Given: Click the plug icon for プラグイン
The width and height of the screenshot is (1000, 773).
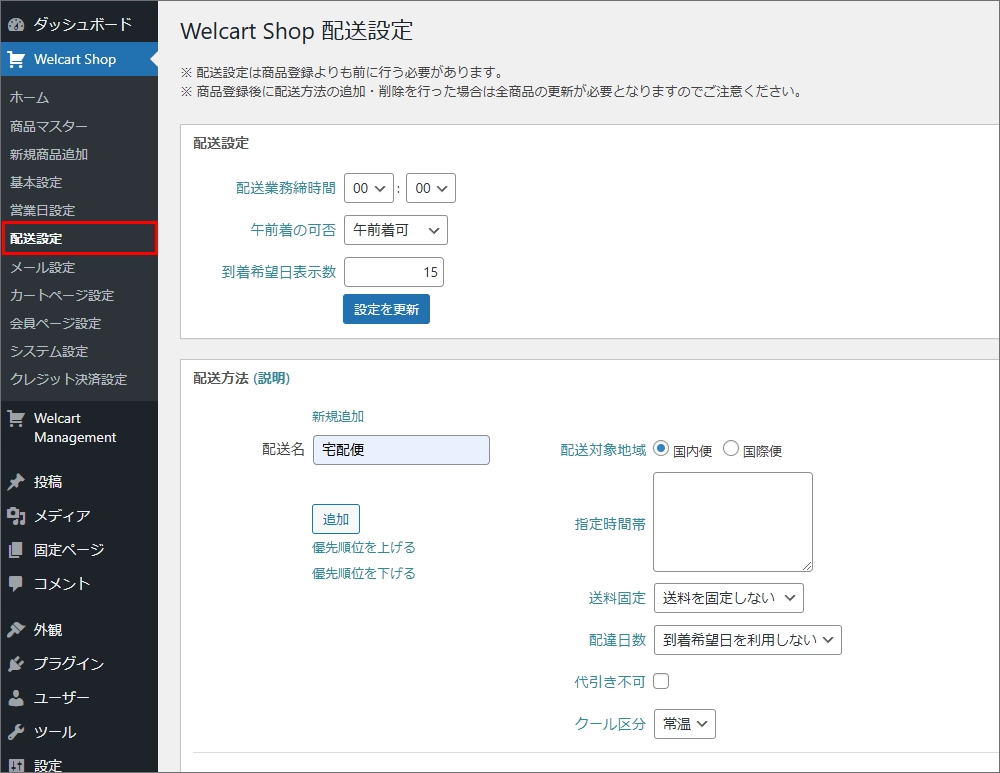Looking at the screenshot, I should [16, 664].
